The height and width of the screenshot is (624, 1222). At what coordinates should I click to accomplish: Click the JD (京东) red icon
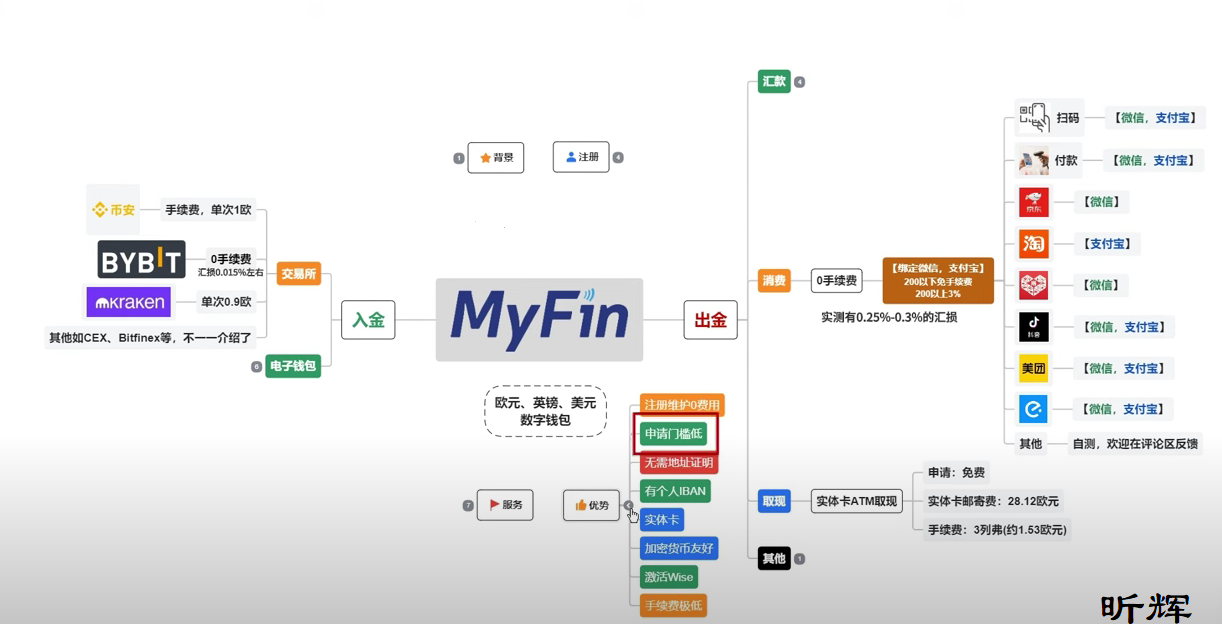click(1033, 202)
